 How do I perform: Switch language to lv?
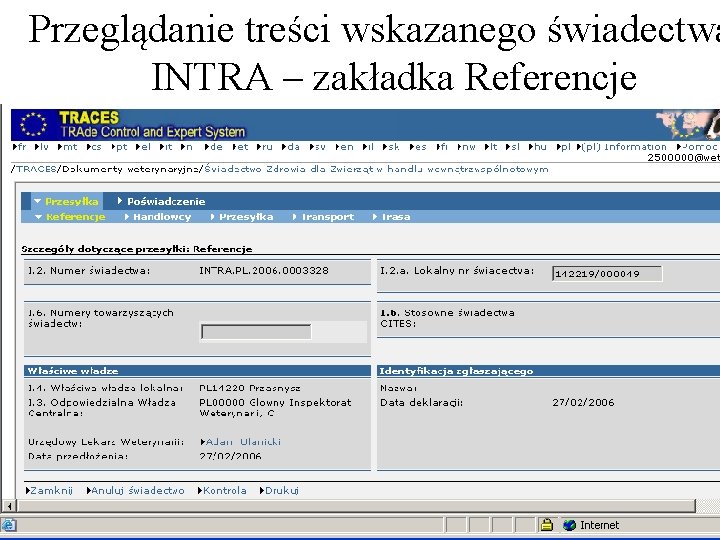(42, 147)
